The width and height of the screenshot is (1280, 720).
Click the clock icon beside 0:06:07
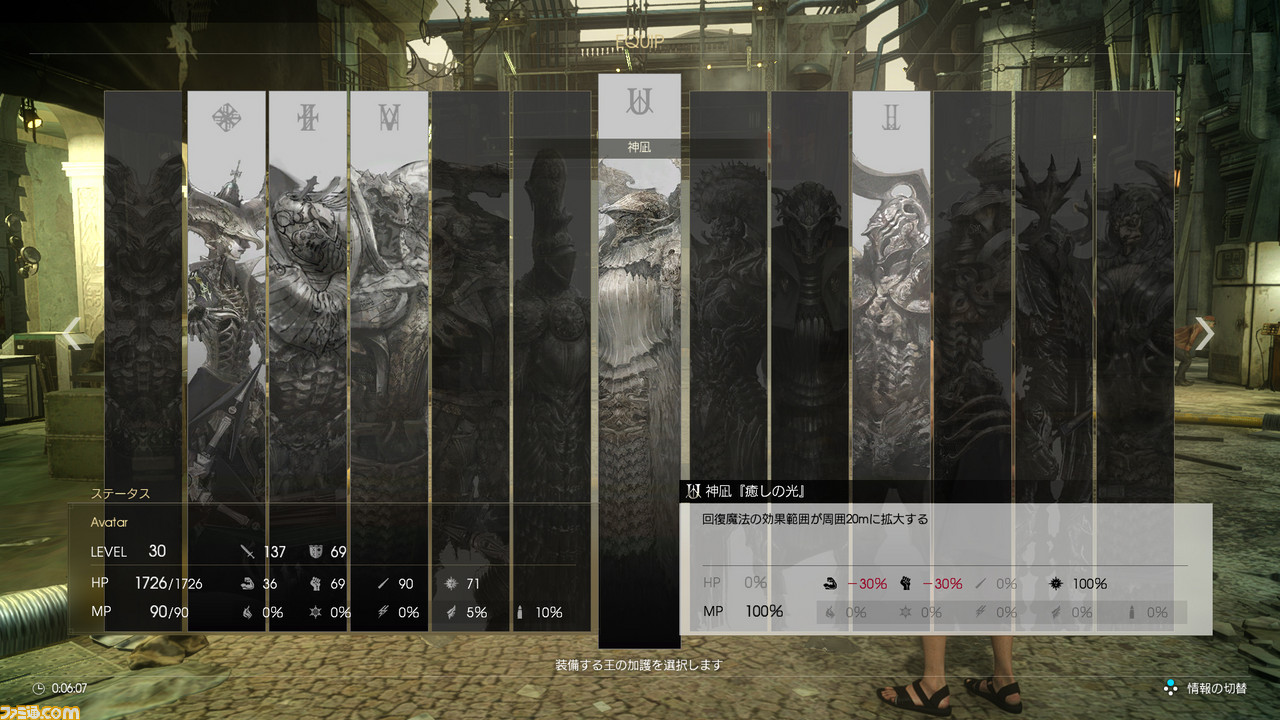(38, 688)
